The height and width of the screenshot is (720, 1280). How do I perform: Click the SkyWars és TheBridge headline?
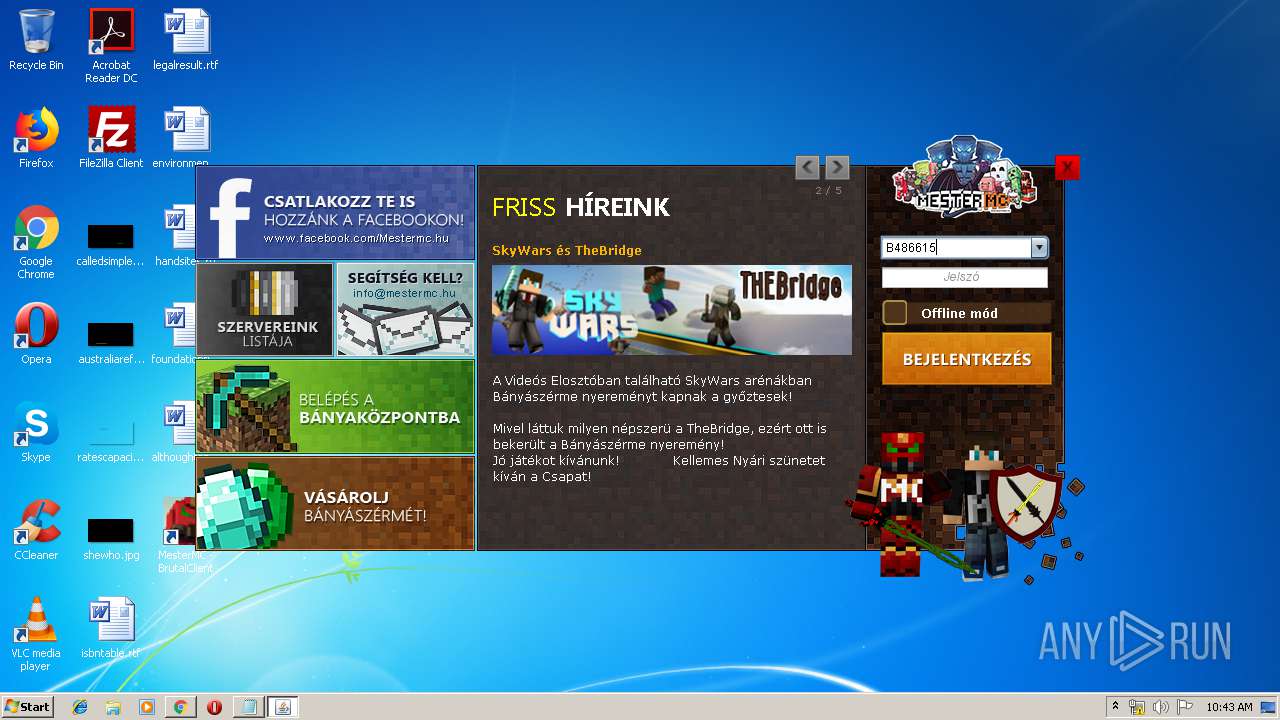(x=567, y=250)
